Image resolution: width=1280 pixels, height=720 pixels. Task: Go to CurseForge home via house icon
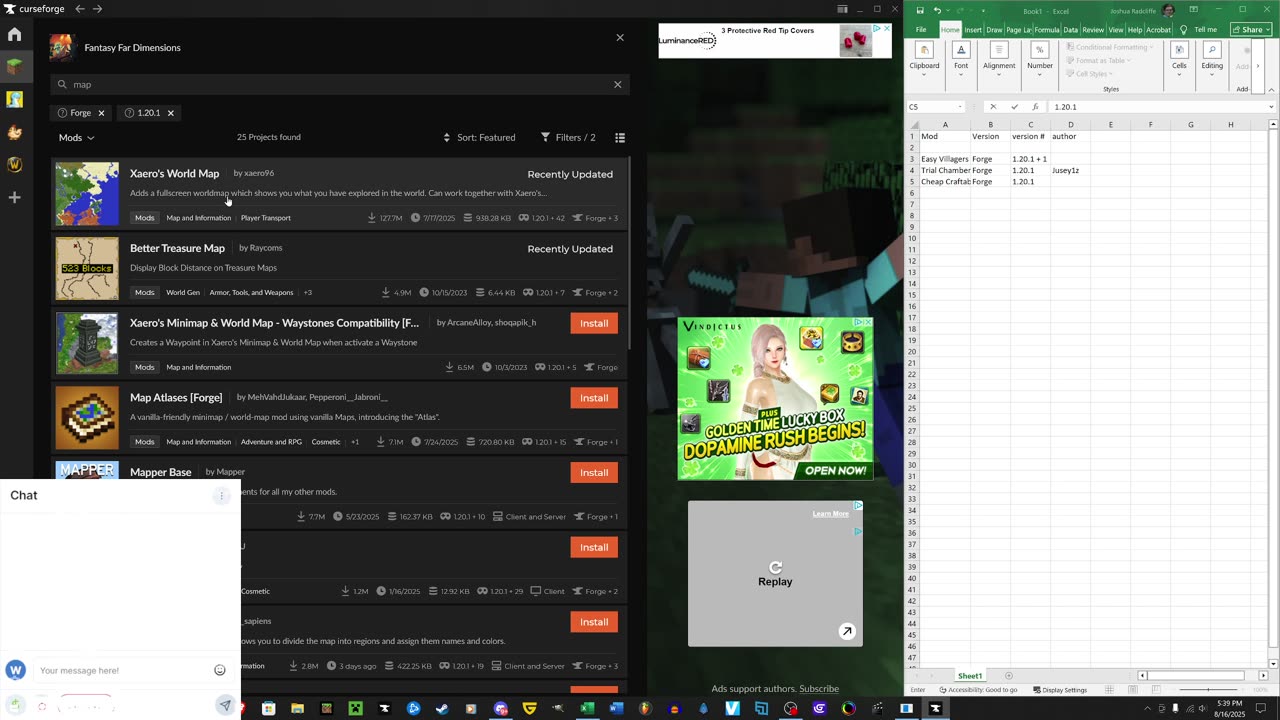[15, 35]
